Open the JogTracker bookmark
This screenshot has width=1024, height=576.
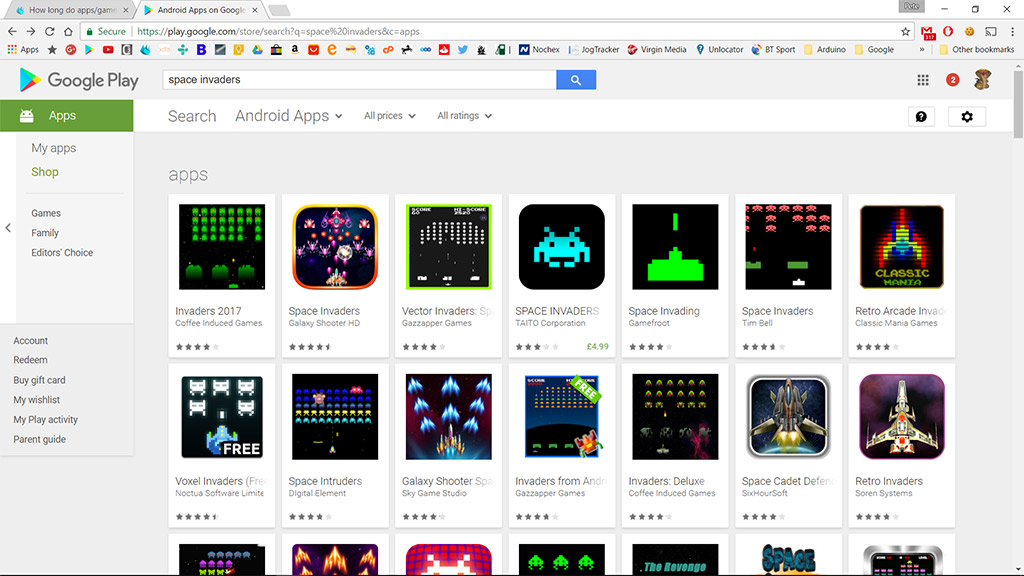pos(594,50)
